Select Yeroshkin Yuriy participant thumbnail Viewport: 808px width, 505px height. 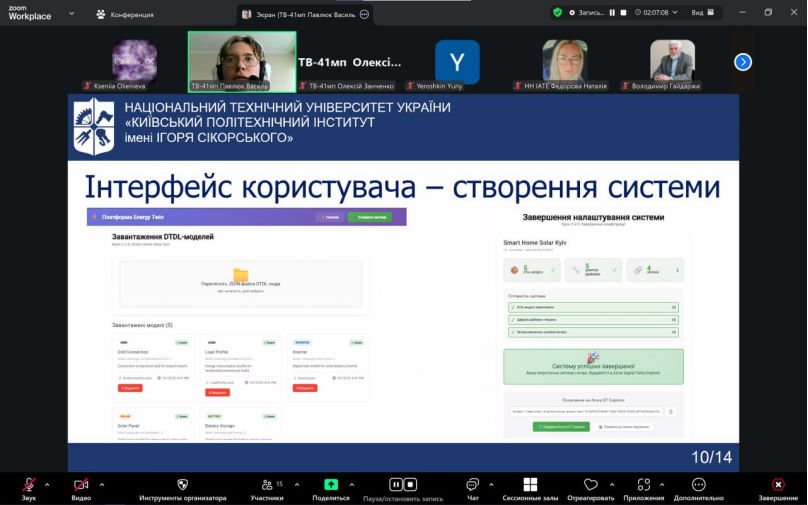(456, 63)
